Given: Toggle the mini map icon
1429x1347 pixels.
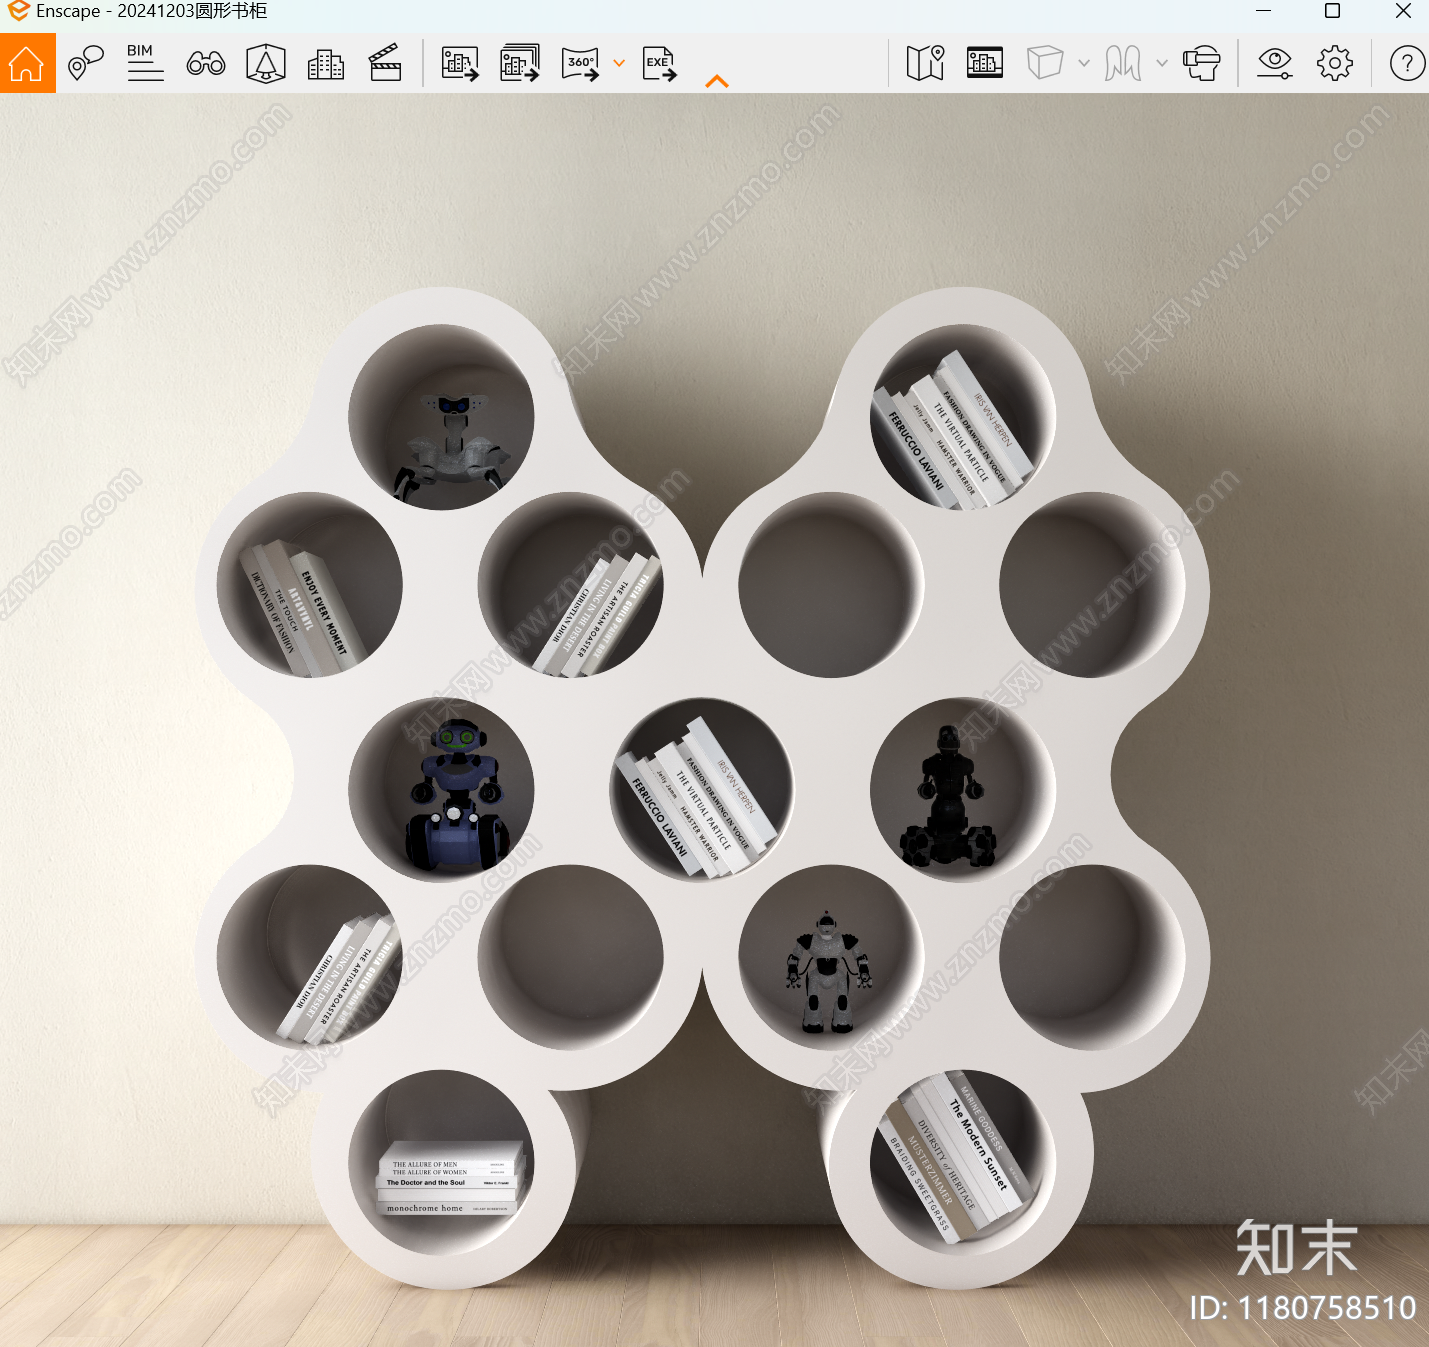Looking at the screenshot, I should [925, 63].
